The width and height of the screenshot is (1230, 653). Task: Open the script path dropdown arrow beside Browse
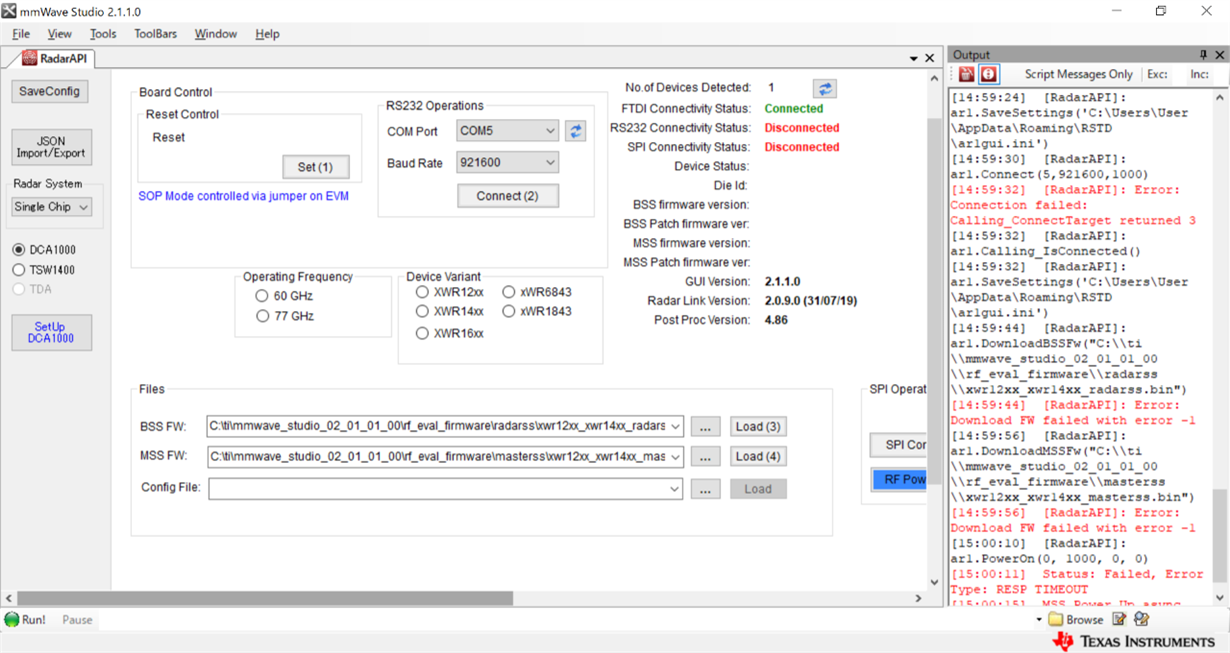click(x=1039, y=620)
